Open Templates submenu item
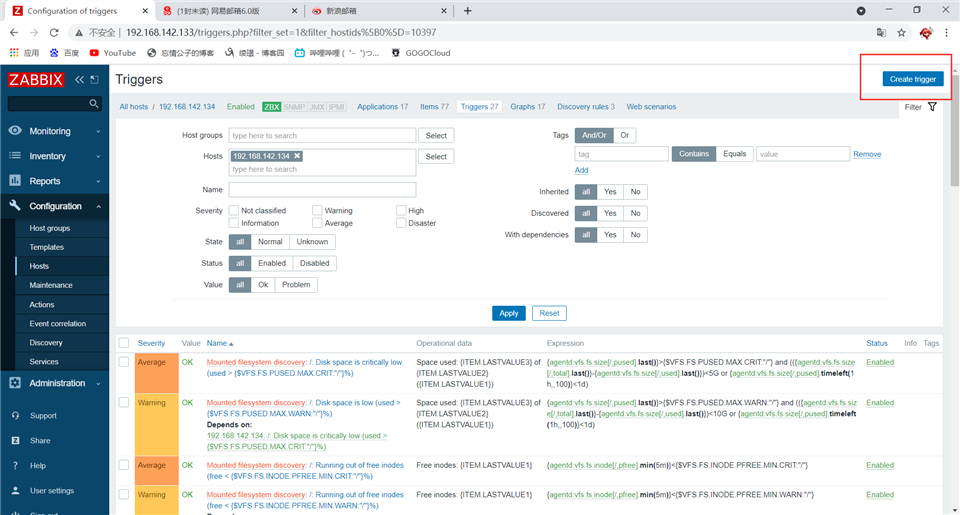This screenshot has width=960, height=515. [x=47, y=247]
